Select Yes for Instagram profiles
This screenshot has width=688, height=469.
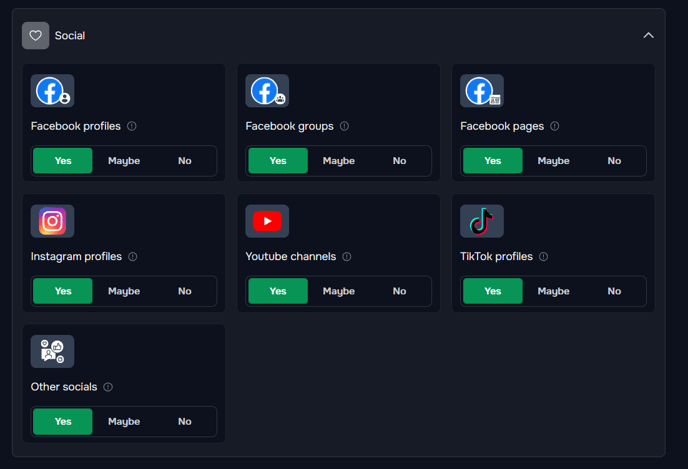[63, 291]
